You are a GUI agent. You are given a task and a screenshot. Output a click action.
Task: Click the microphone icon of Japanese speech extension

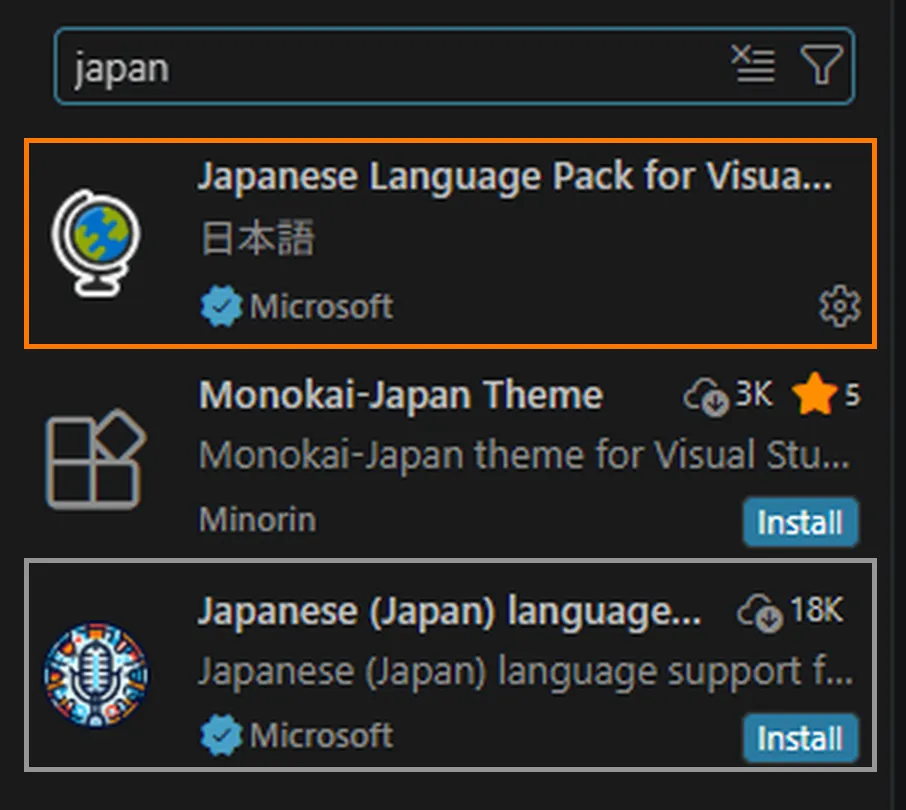pyautogui.click(x=96, y=674)
